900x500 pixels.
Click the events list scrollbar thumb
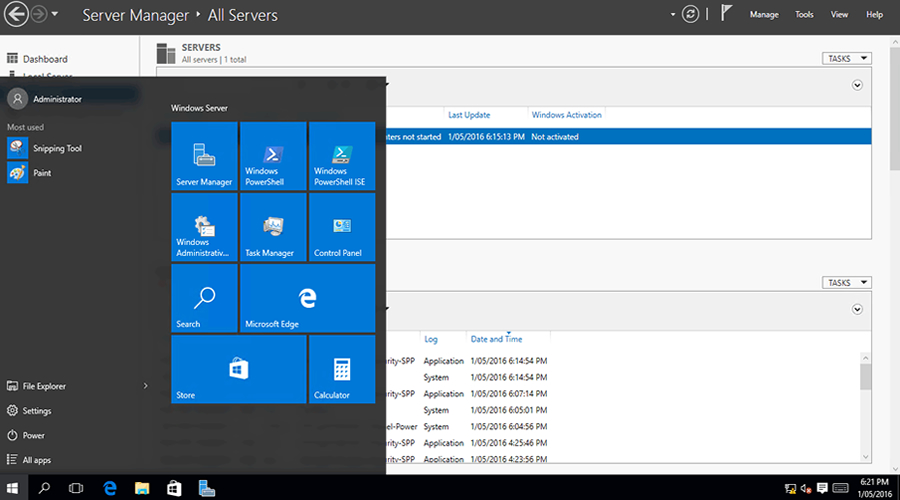pos(866,377)
